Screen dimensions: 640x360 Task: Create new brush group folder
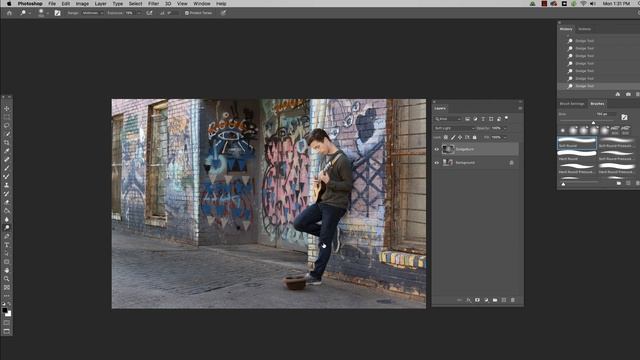coord(619,184)
